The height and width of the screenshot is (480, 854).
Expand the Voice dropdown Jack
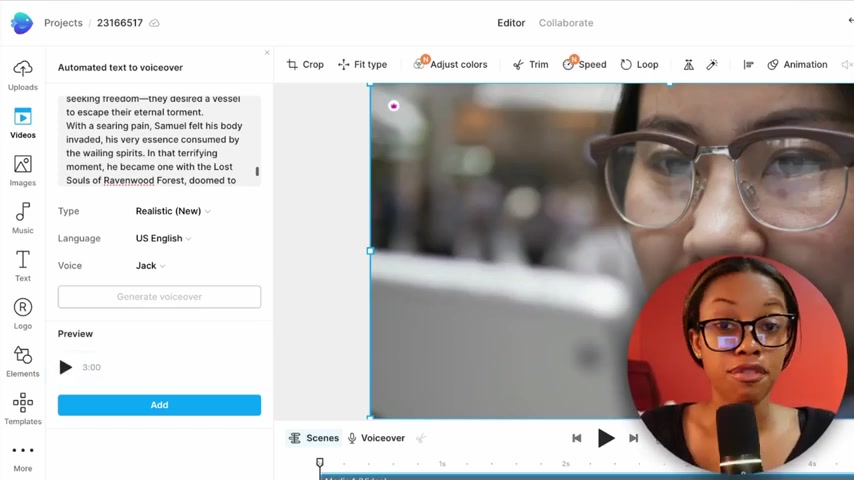[x=150, y=265]
